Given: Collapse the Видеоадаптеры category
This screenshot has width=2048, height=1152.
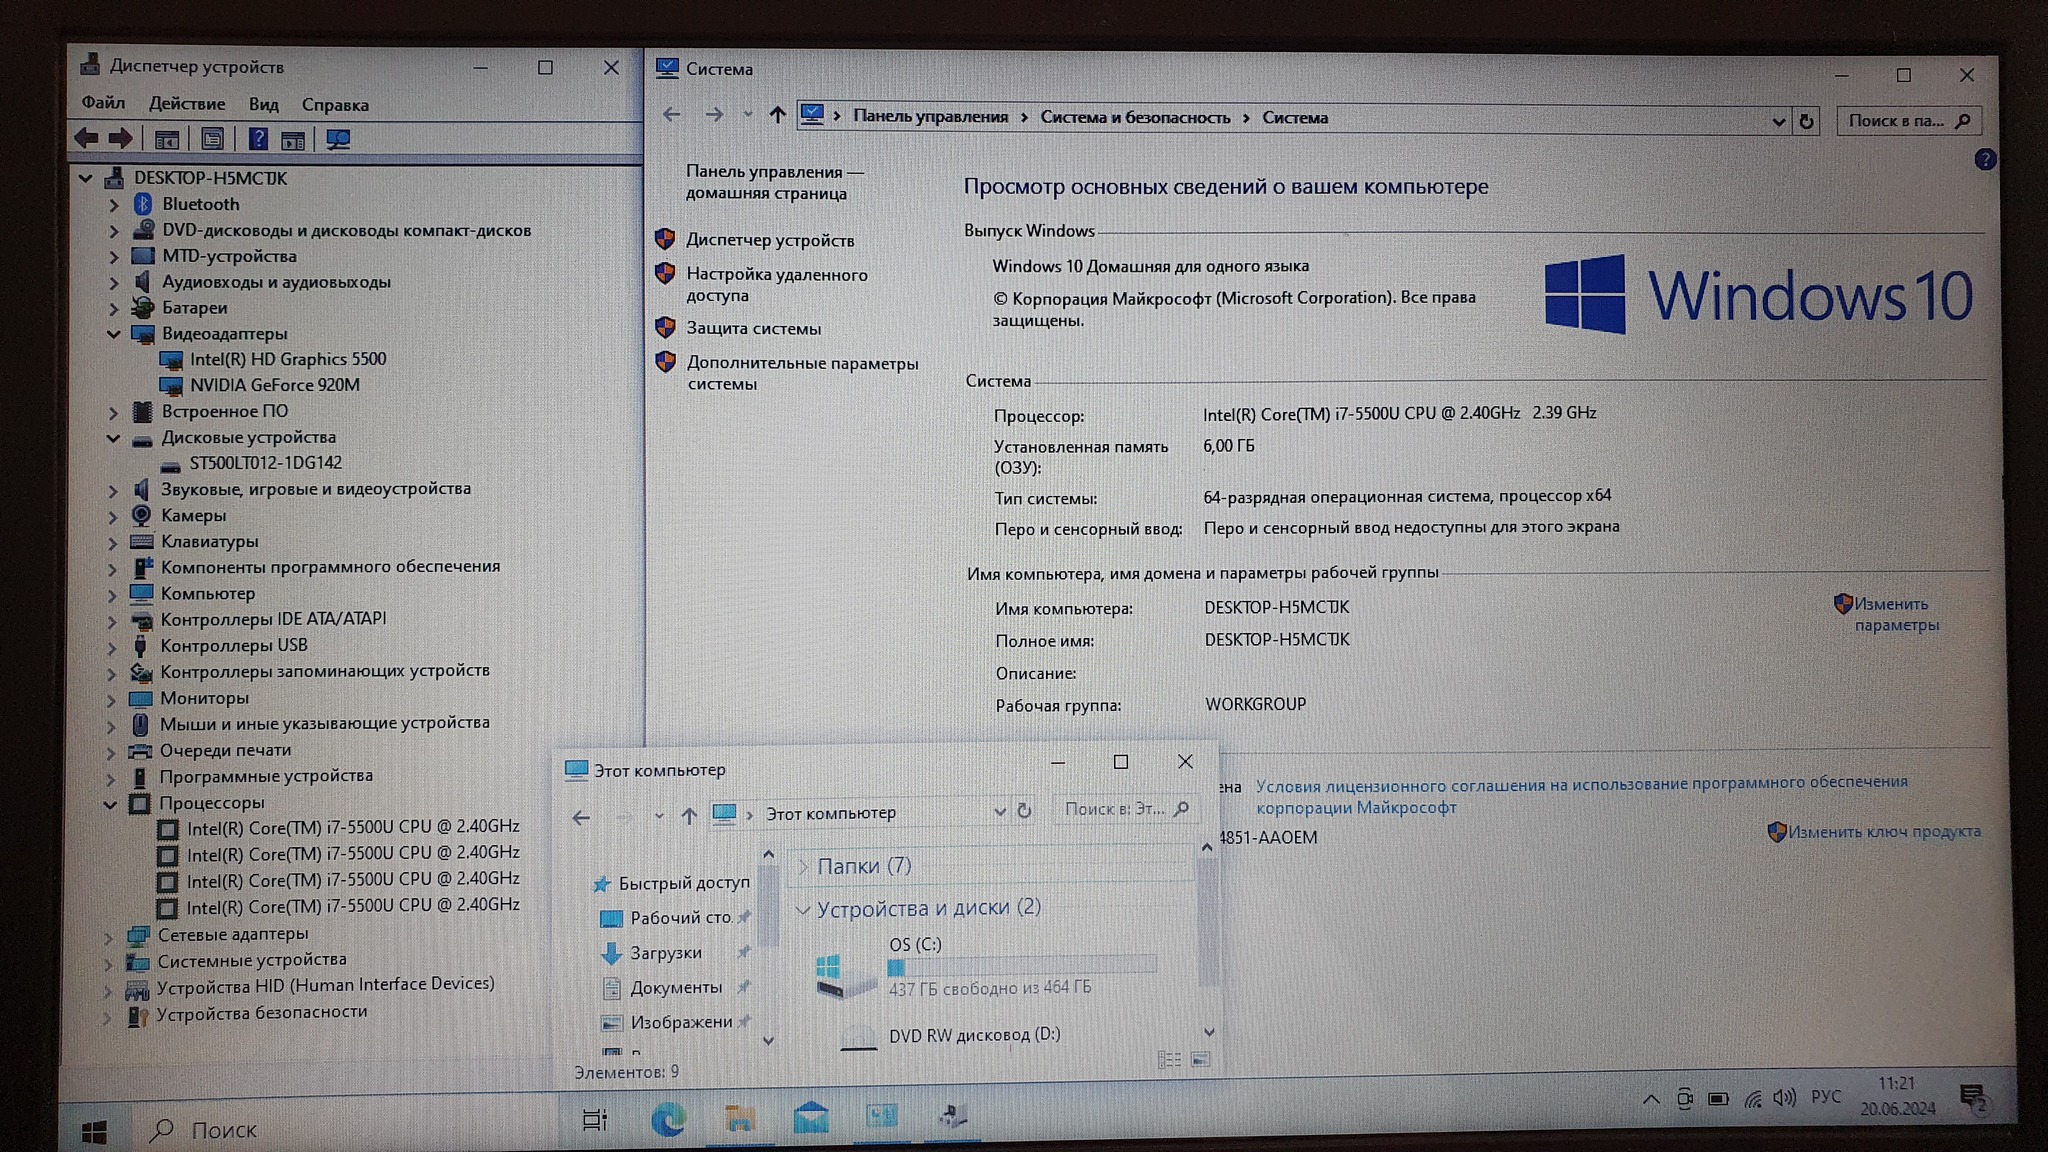Looking at the screenshot, I should pos(113,334).
